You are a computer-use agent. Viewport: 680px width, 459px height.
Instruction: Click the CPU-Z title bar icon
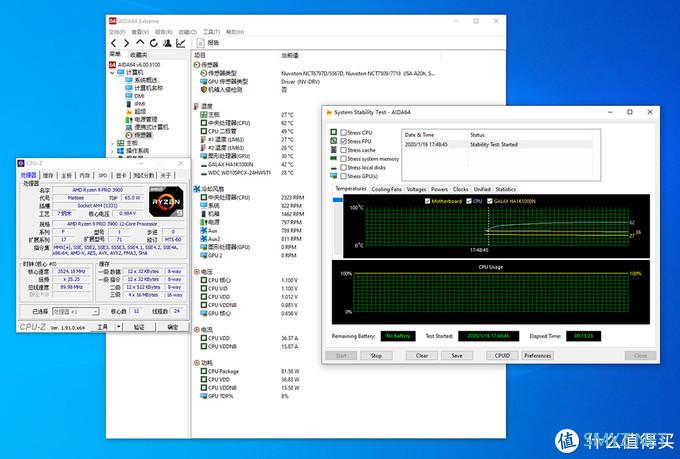coord(21,163)
